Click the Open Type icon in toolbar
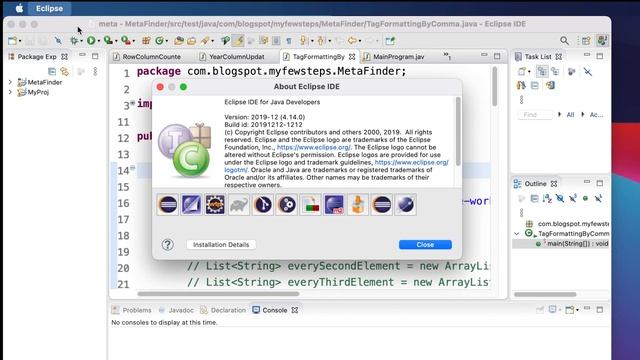 click(x=178, y=41)
